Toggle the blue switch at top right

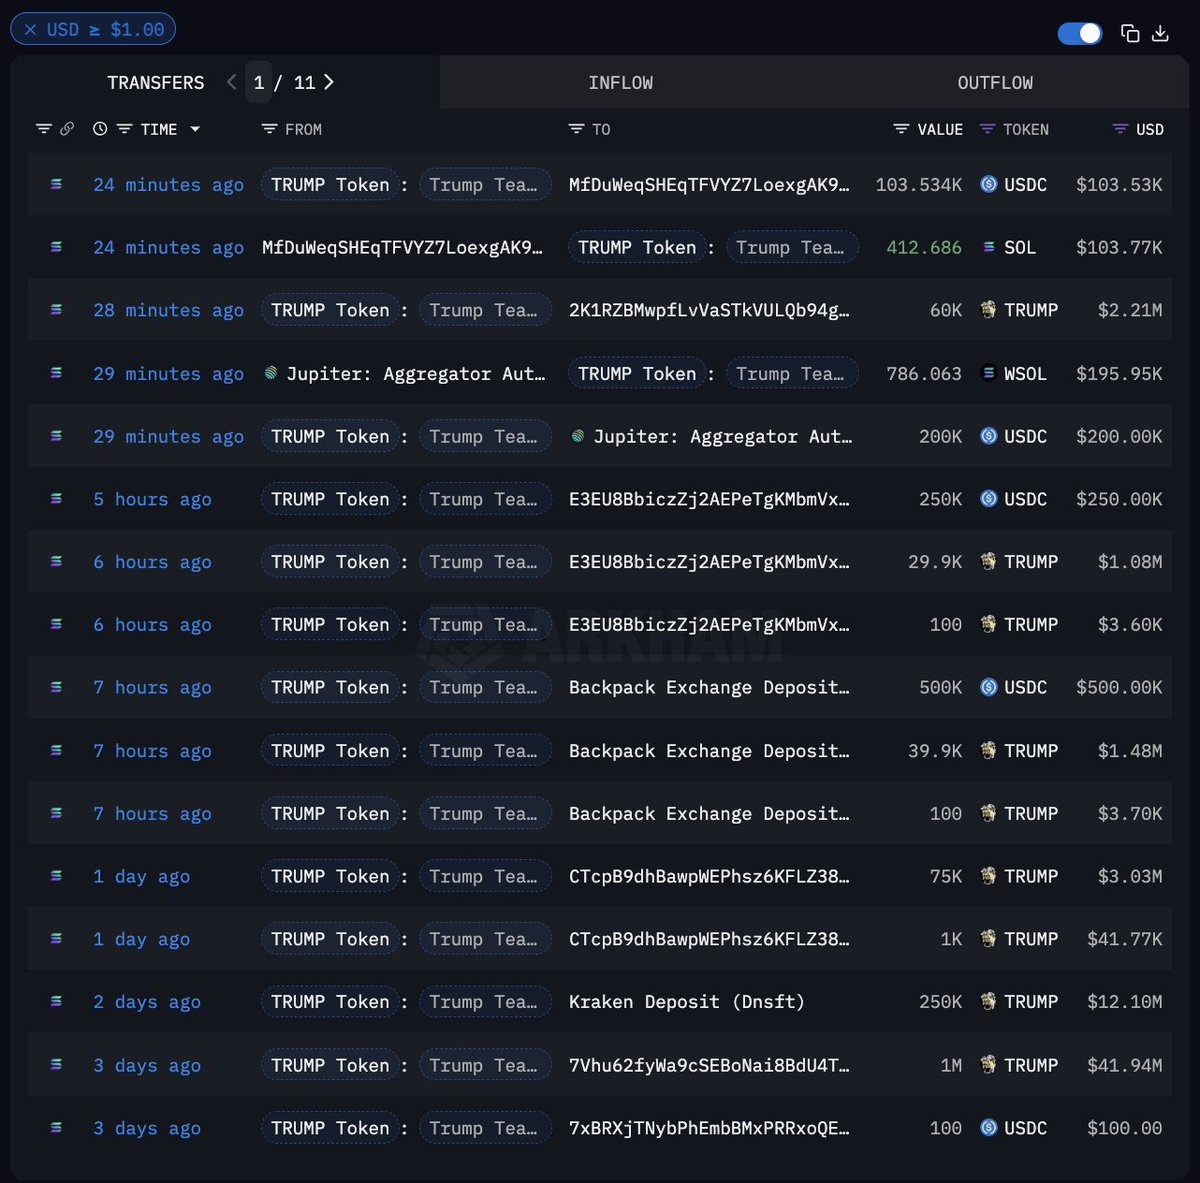[1079, 33]
